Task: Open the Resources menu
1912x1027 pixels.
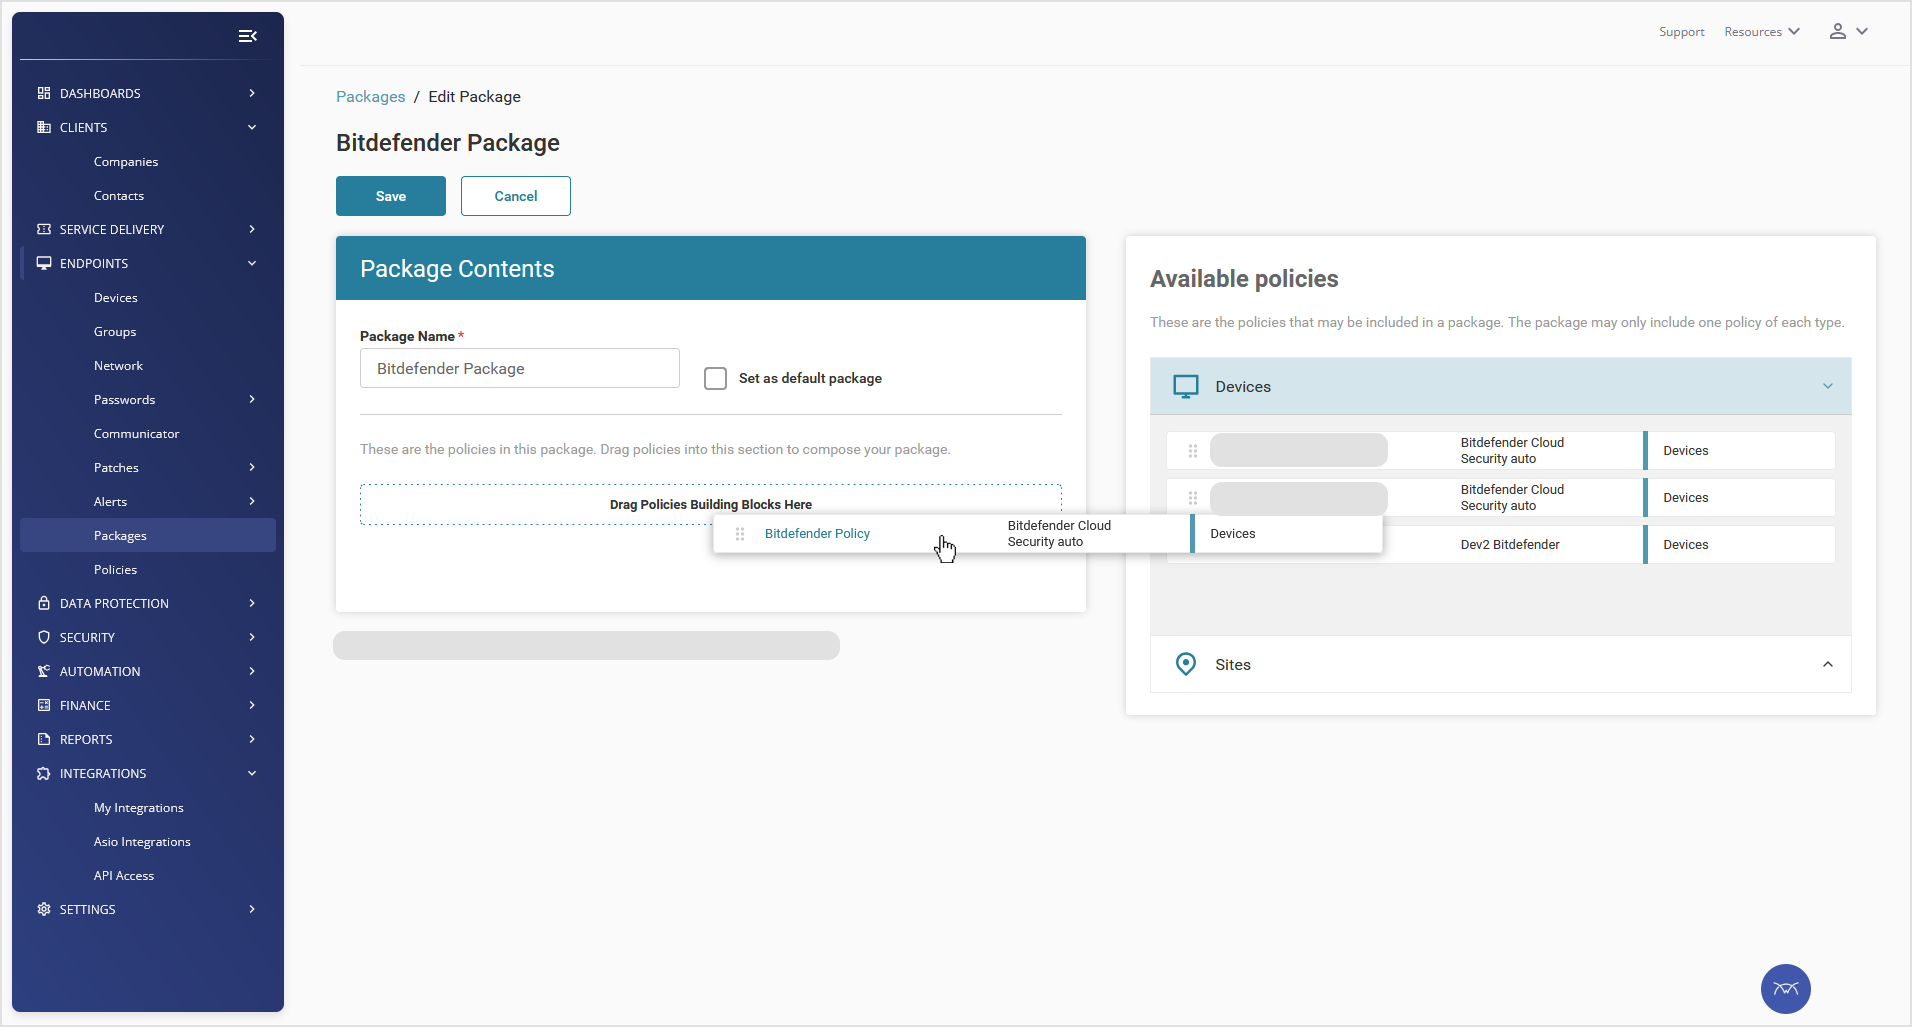Action: (1761, 31)
